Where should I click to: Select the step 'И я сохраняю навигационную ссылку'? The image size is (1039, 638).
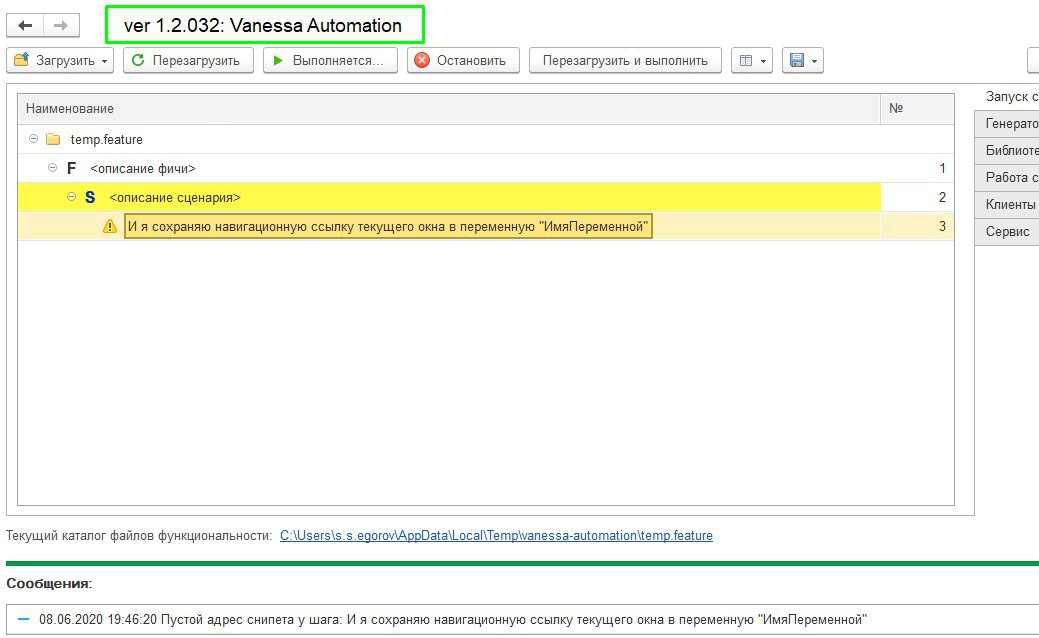[x=388, y=227]
